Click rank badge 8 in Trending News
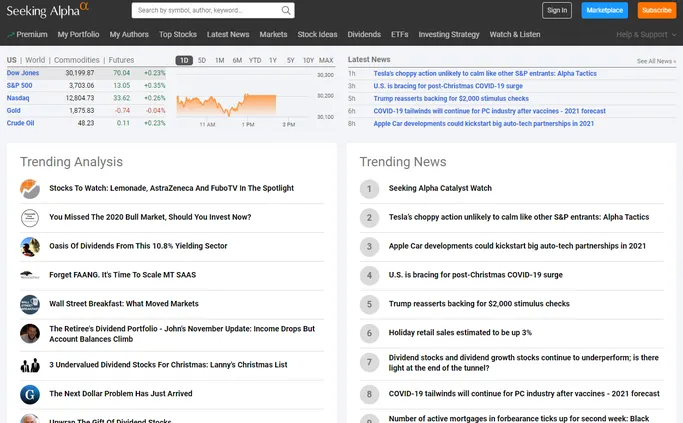 369,394
